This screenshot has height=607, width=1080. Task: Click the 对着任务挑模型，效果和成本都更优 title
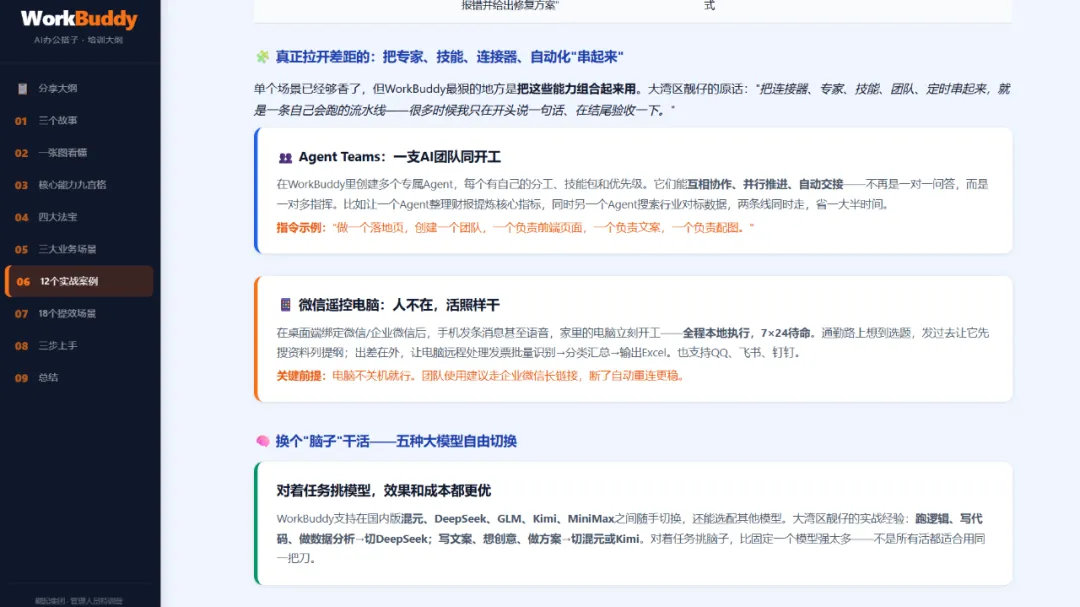[x=384, y=491]
